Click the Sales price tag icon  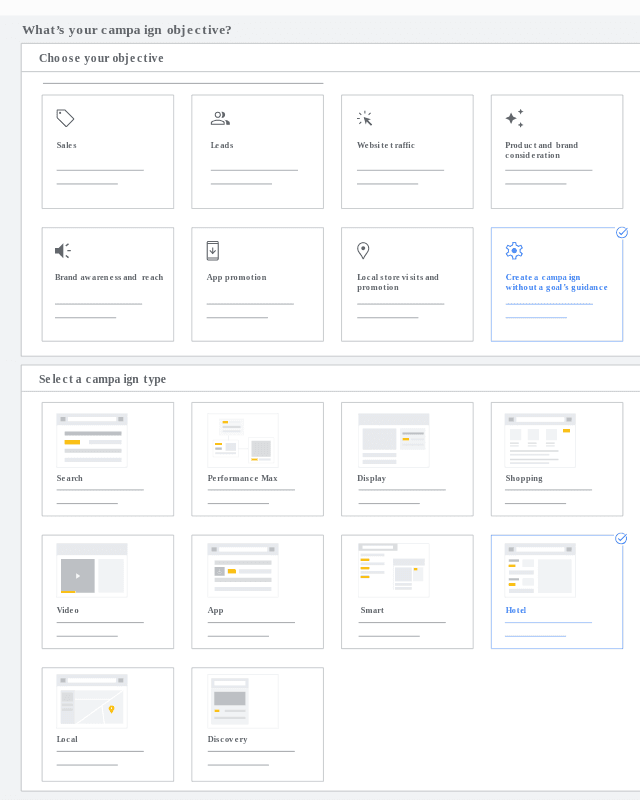(x=65, y=118)
